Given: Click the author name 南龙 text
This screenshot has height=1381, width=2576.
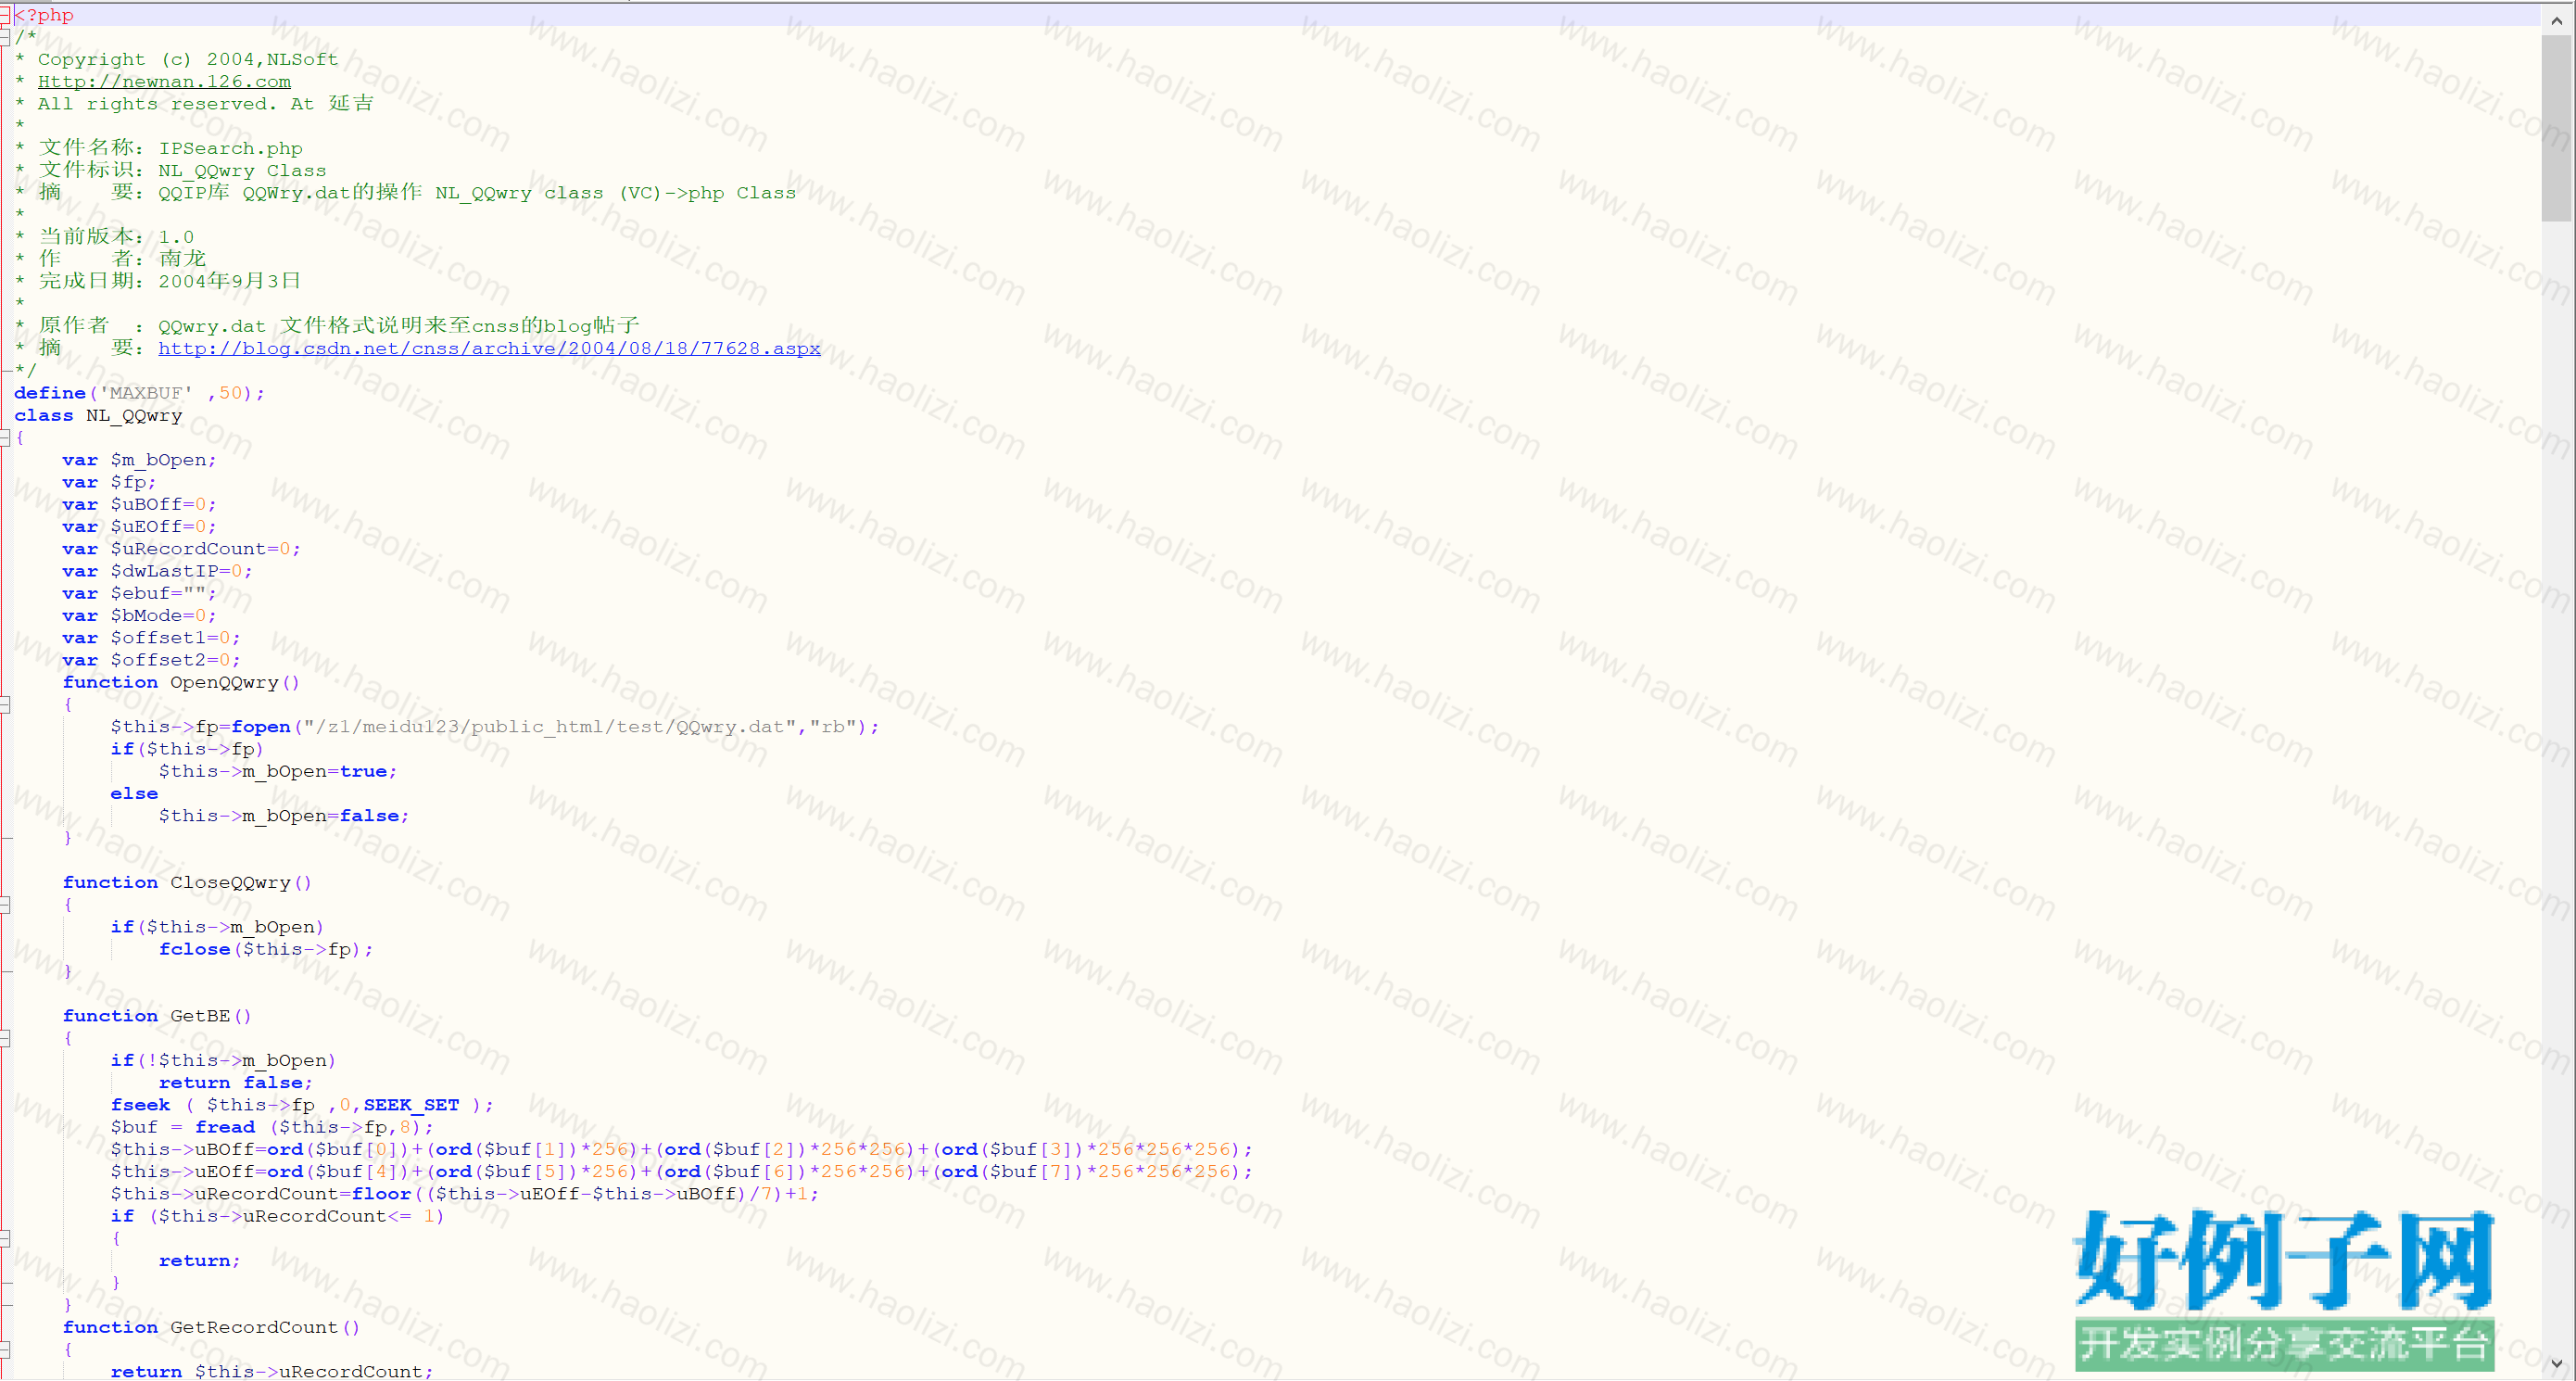Looking at the screenshot, I should (x=182, y=259).
